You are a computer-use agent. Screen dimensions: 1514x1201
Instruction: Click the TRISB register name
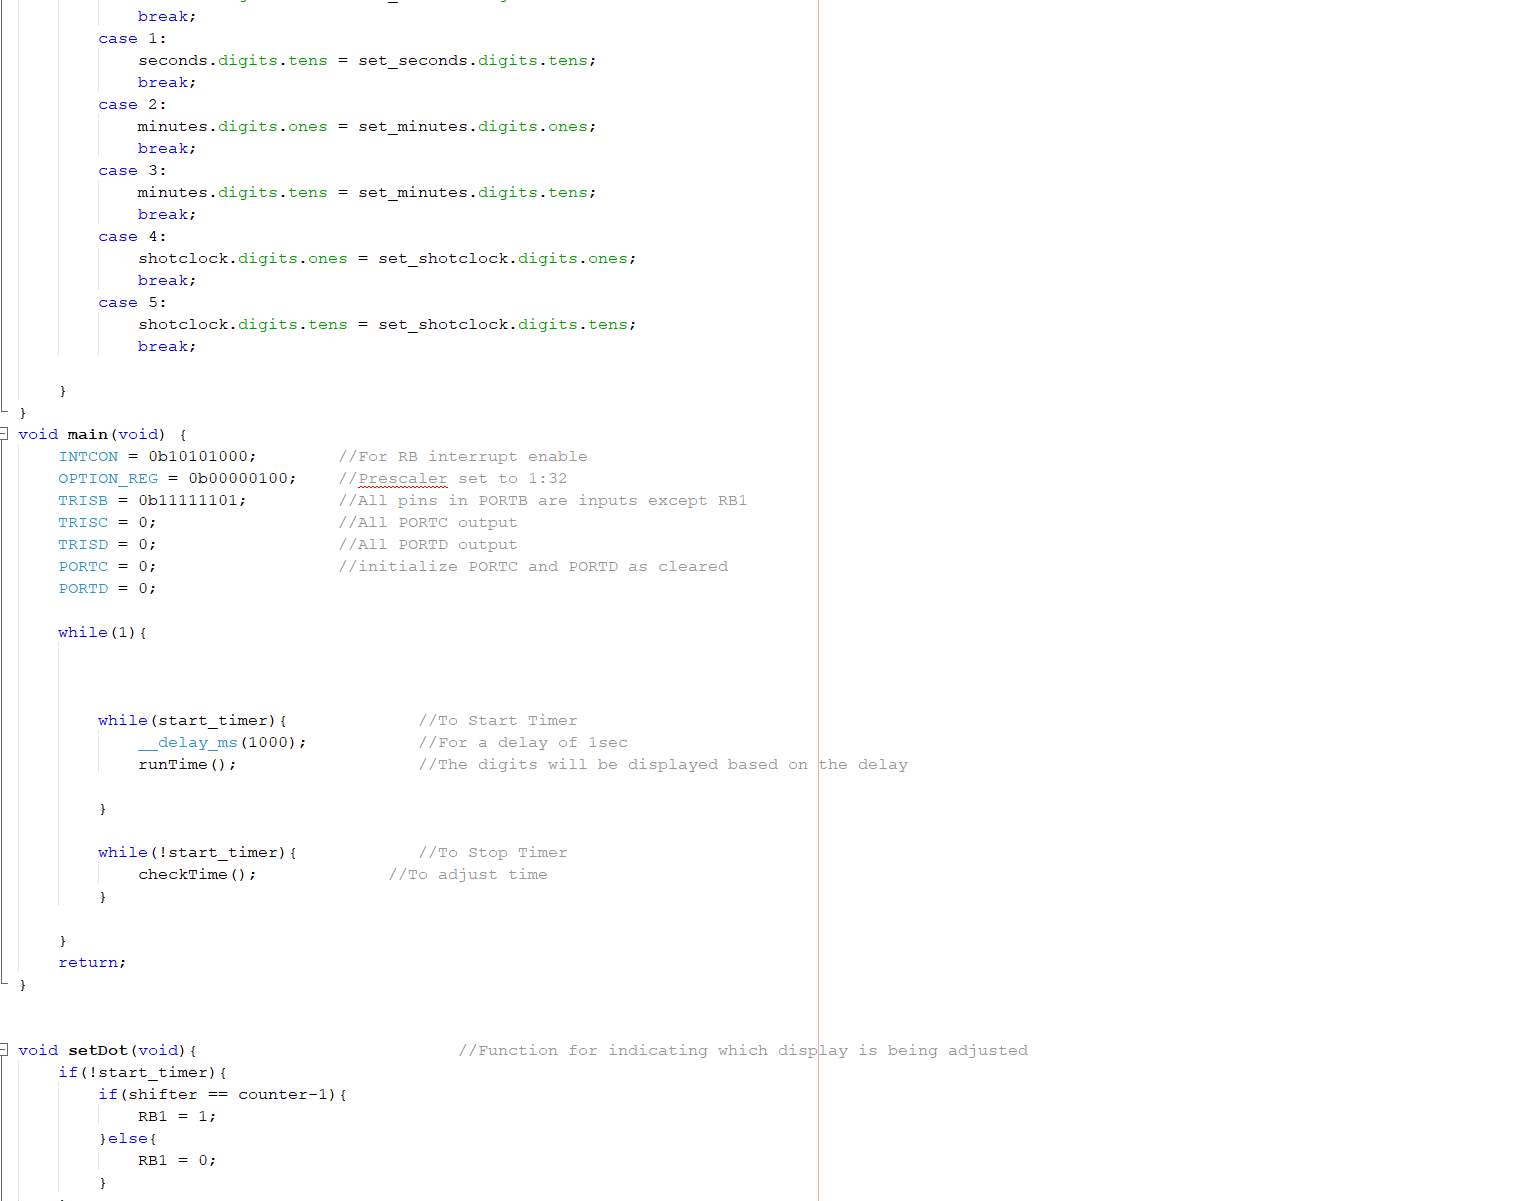pyautogui.click(x=83, y=501)
